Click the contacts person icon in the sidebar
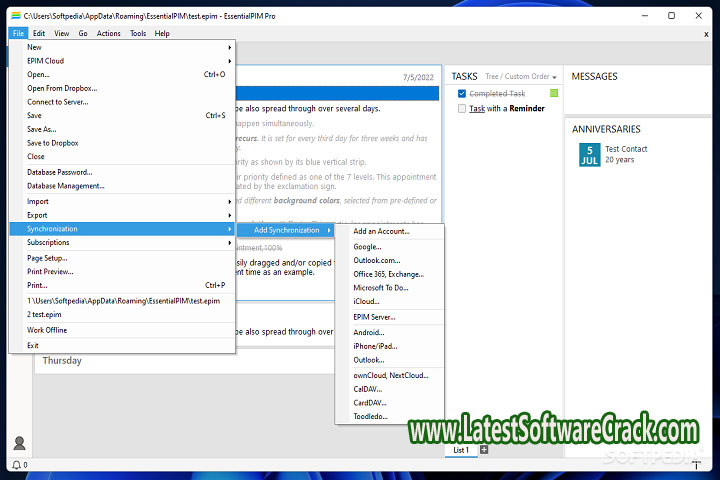The image size is (720, 480). [x=19, y=443]
